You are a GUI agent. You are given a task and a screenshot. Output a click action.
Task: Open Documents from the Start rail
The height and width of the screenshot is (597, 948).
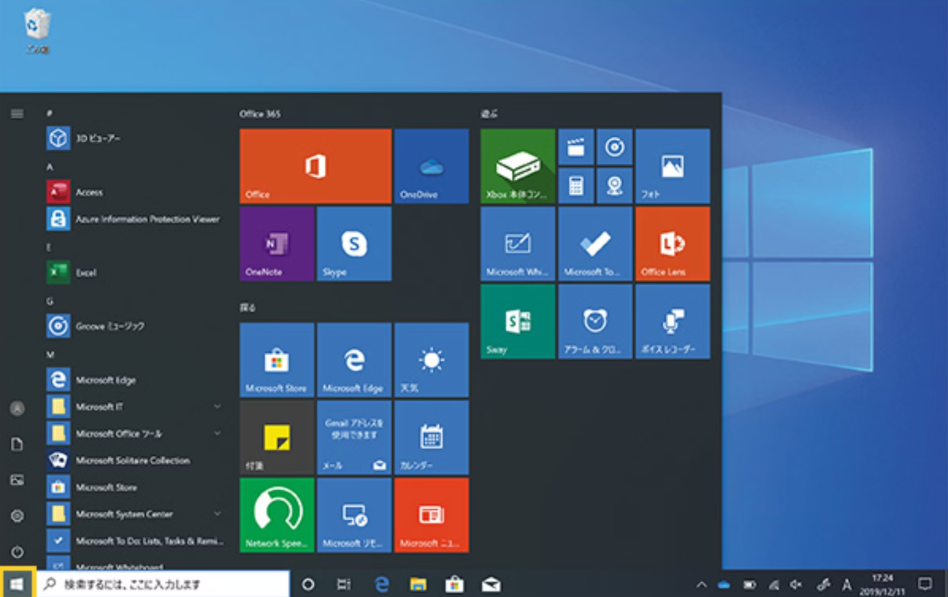18,444
